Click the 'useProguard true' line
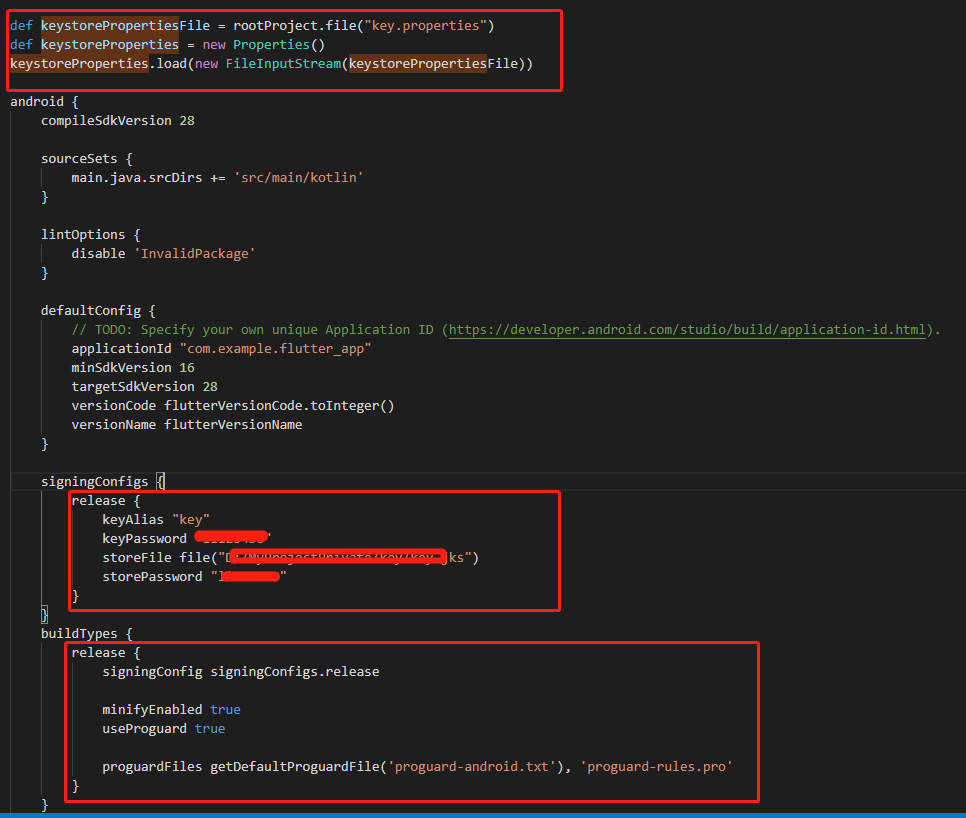The image size is (966, 818). (x=164, y=729)
